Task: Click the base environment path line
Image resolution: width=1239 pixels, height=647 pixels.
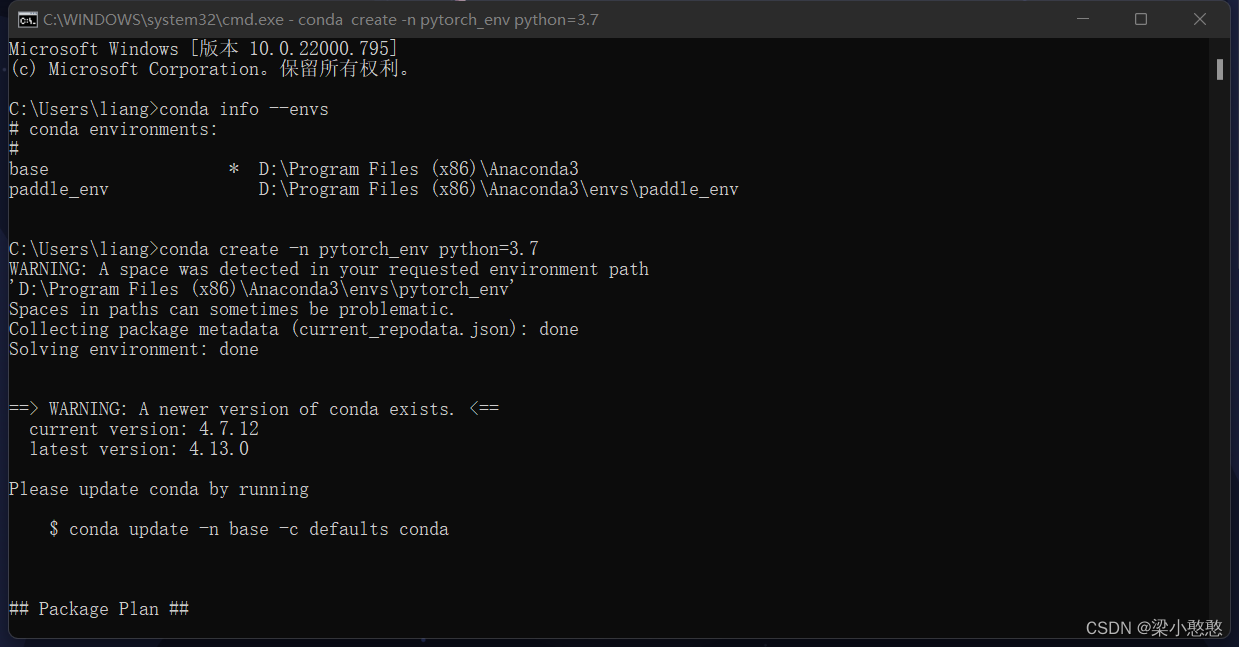Action: [418, 169]
